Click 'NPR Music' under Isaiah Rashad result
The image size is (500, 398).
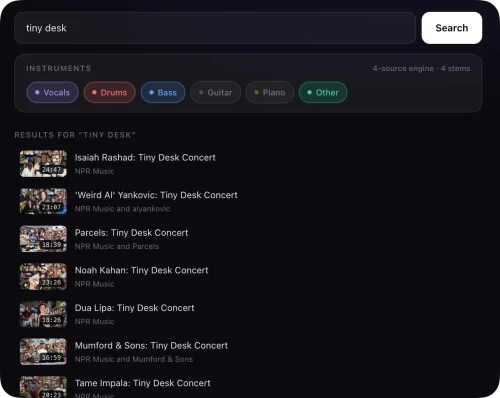pos(94,171)
